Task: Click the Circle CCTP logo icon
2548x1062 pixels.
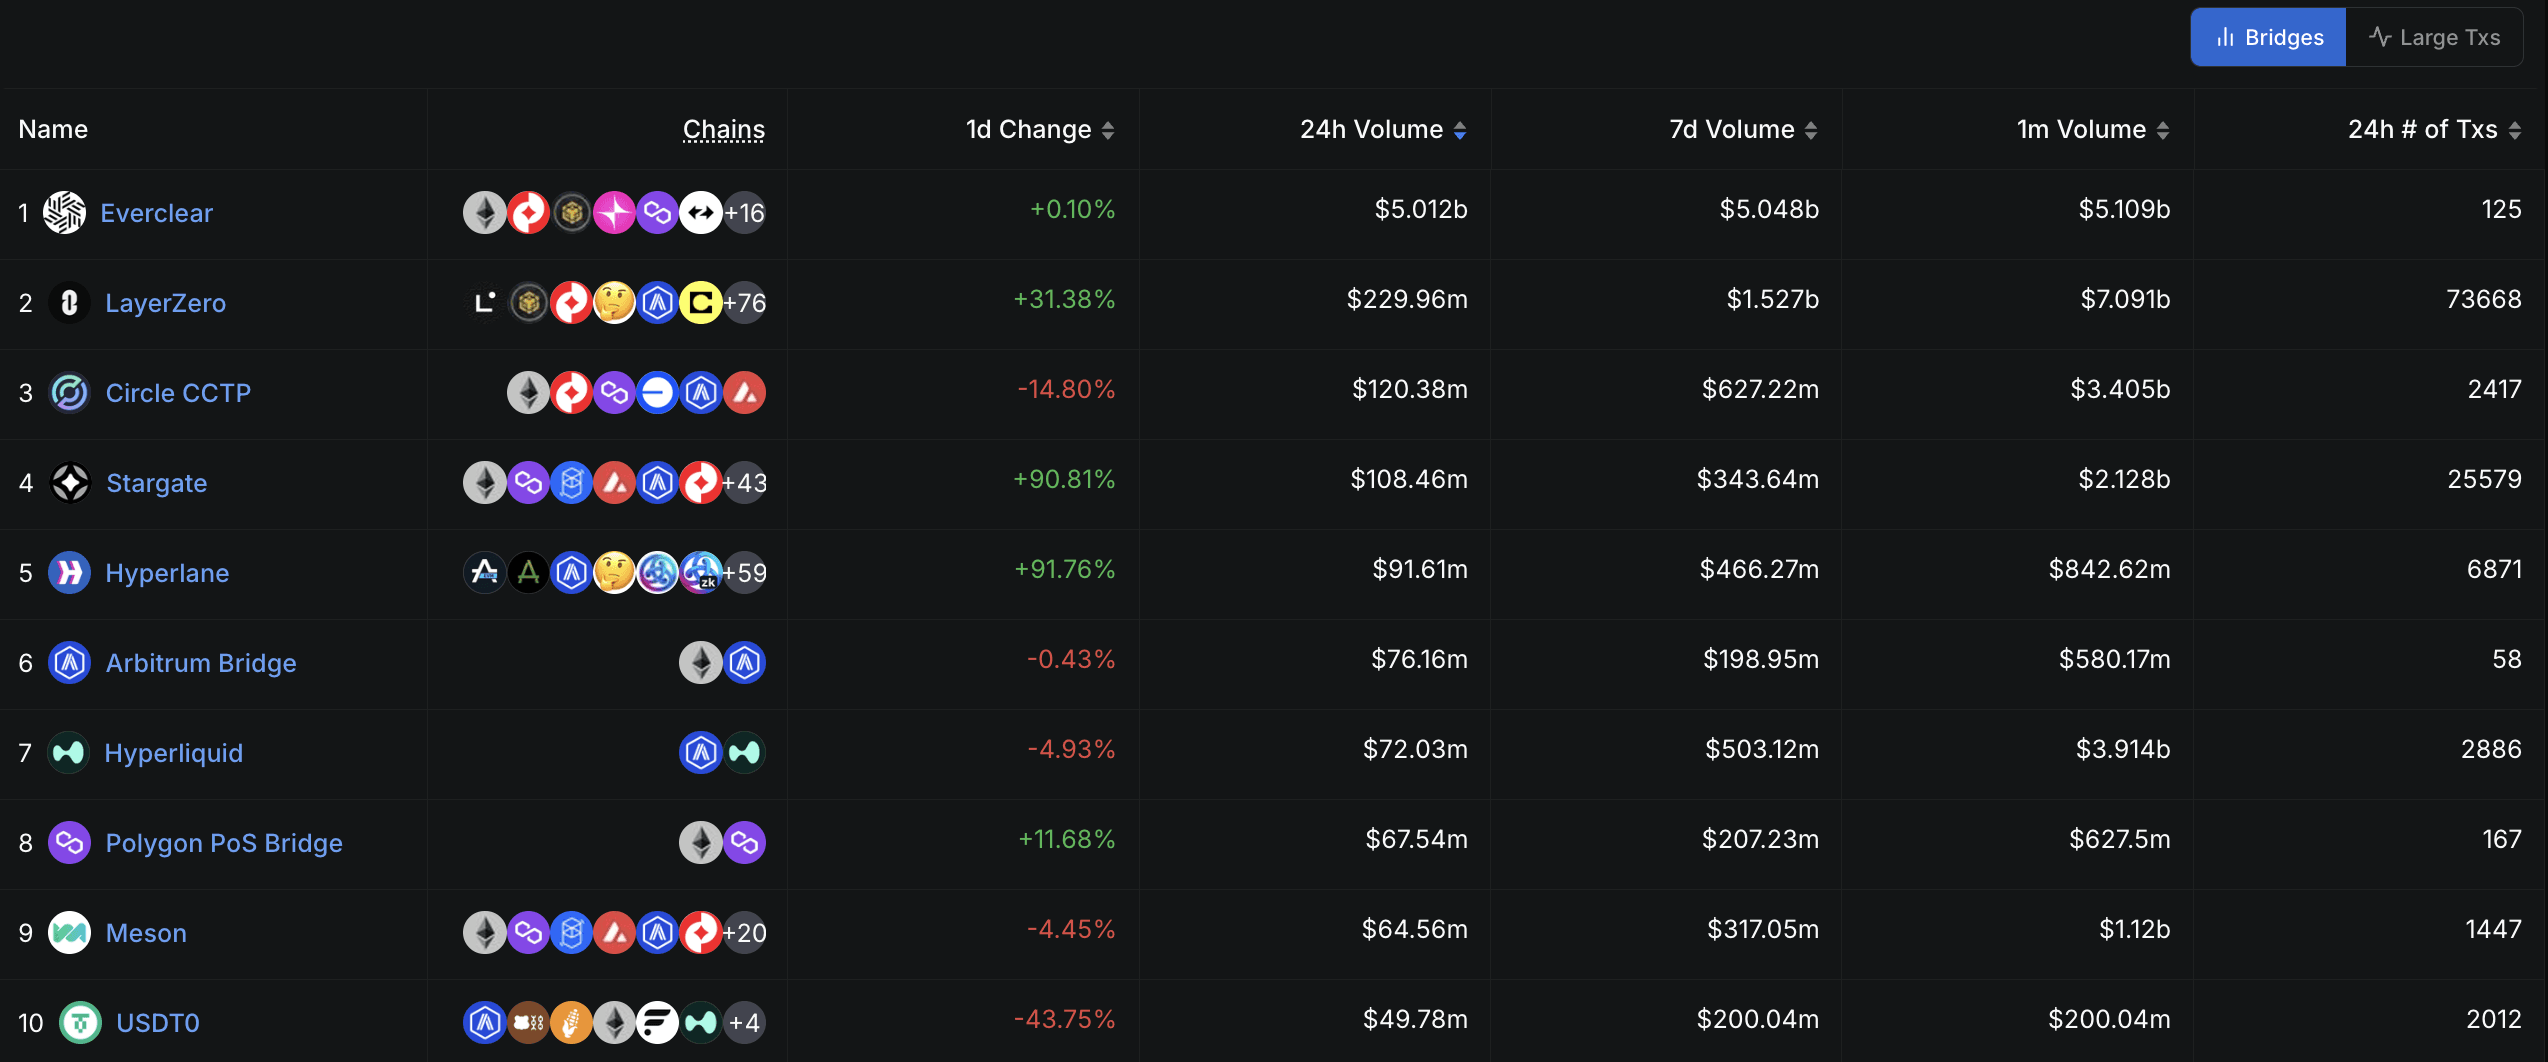Action: click(x=69, y=392)
